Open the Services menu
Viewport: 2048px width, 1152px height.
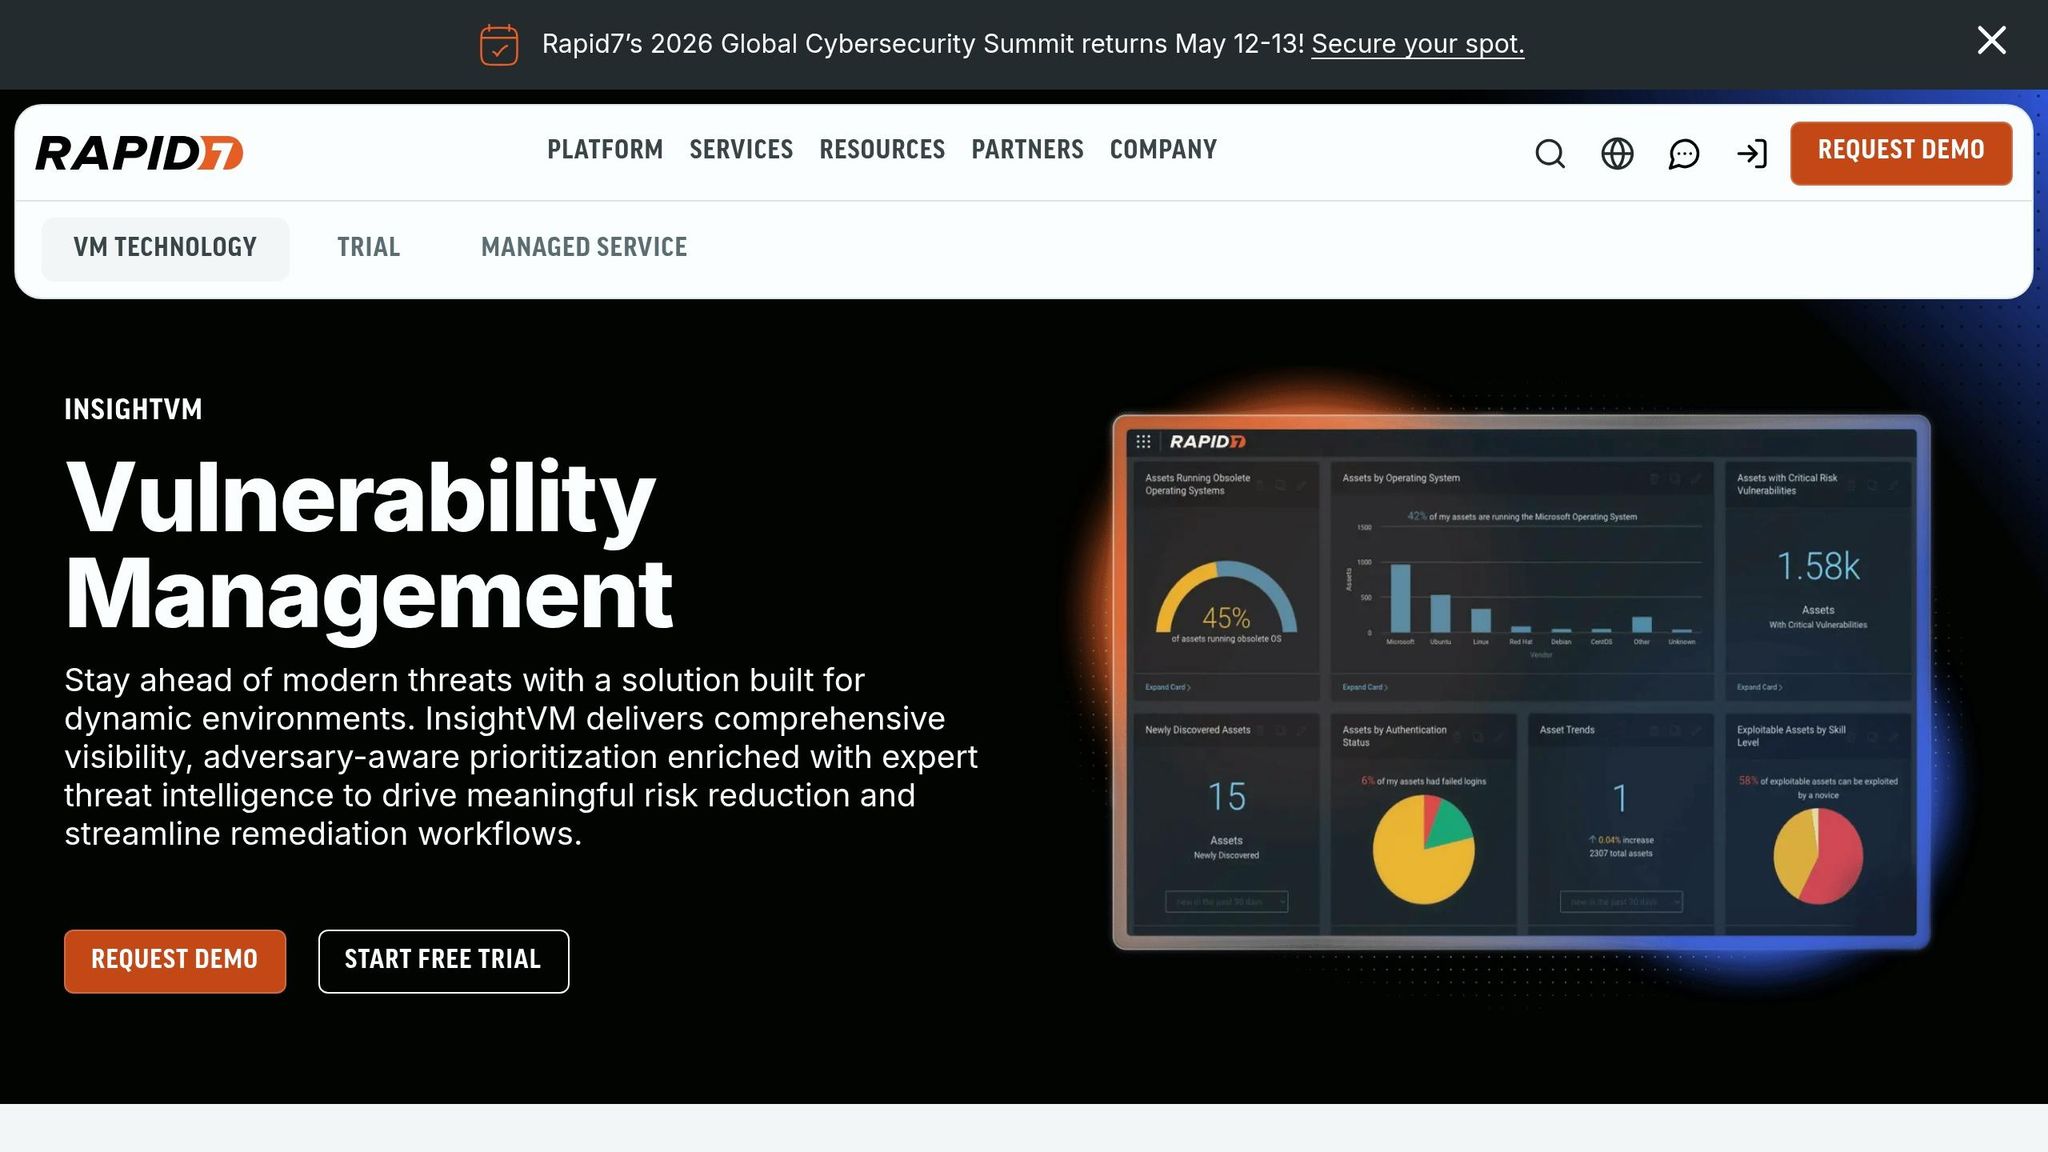(x=741, y=150)
